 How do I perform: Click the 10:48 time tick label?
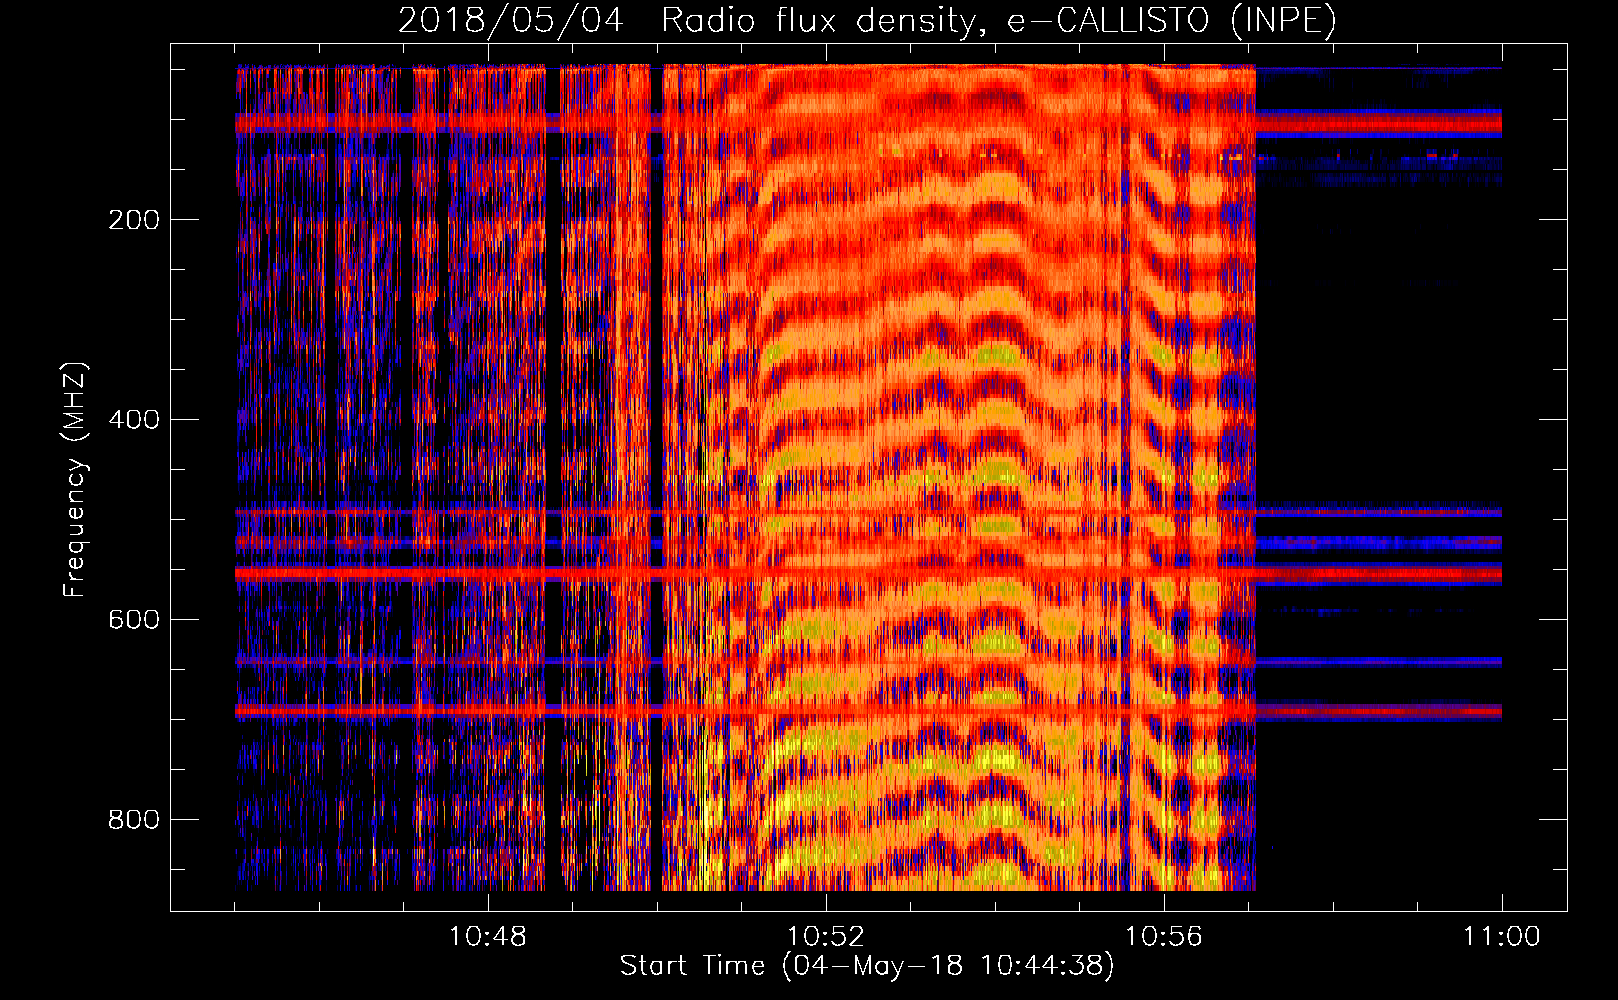(x=488, y=937)
